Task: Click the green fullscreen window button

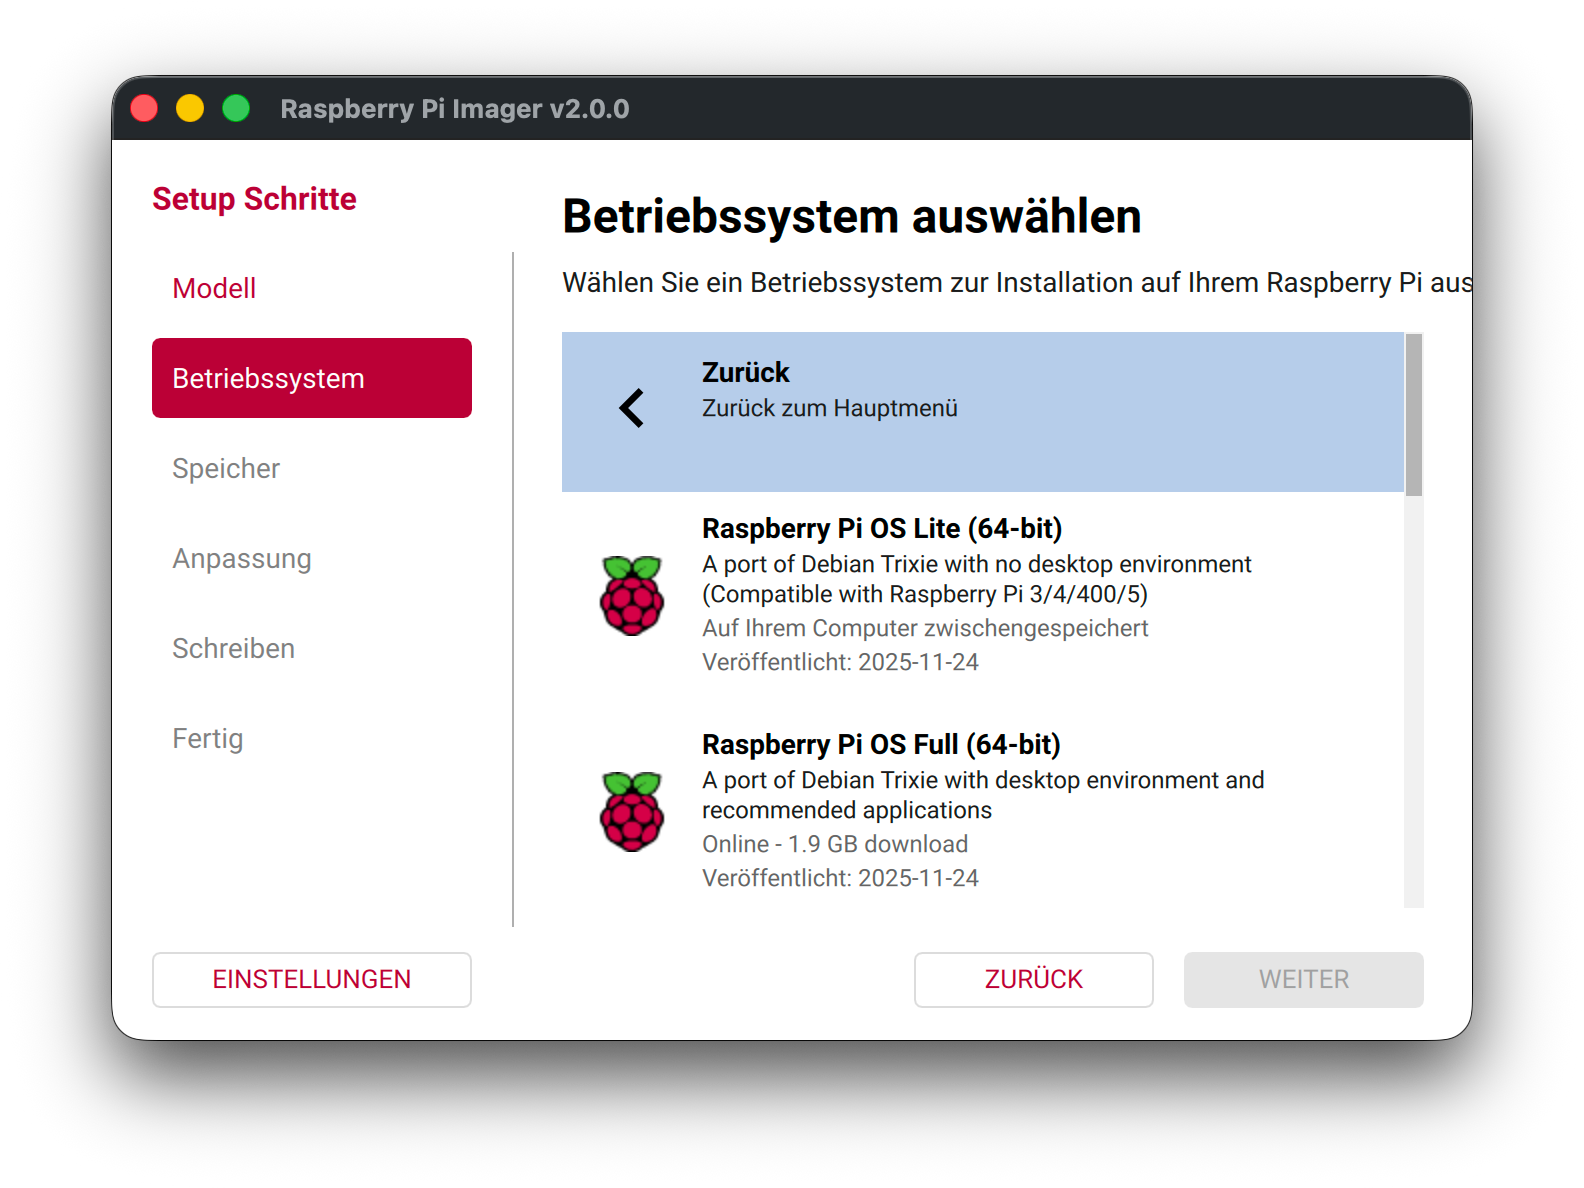Action: (x=236, y=108)
